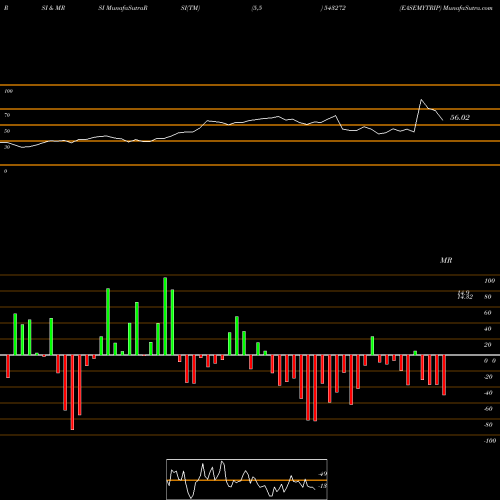The image size is (500, 500).
Task: Click the 80 label on MR axis
Action: click(488, 297)
